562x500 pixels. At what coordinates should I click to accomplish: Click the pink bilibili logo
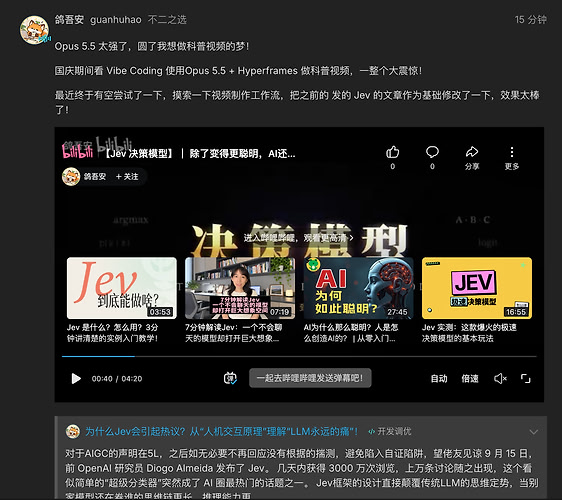[x=77, y=151]
